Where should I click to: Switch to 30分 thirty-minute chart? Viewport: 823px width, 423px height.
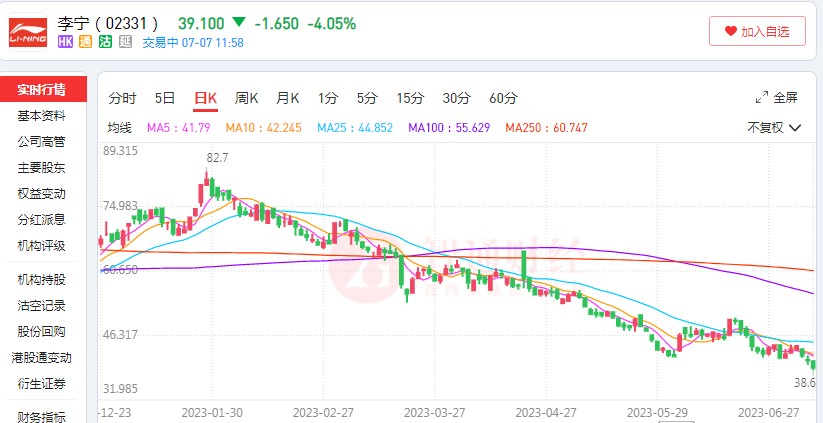tap(456, 98)
